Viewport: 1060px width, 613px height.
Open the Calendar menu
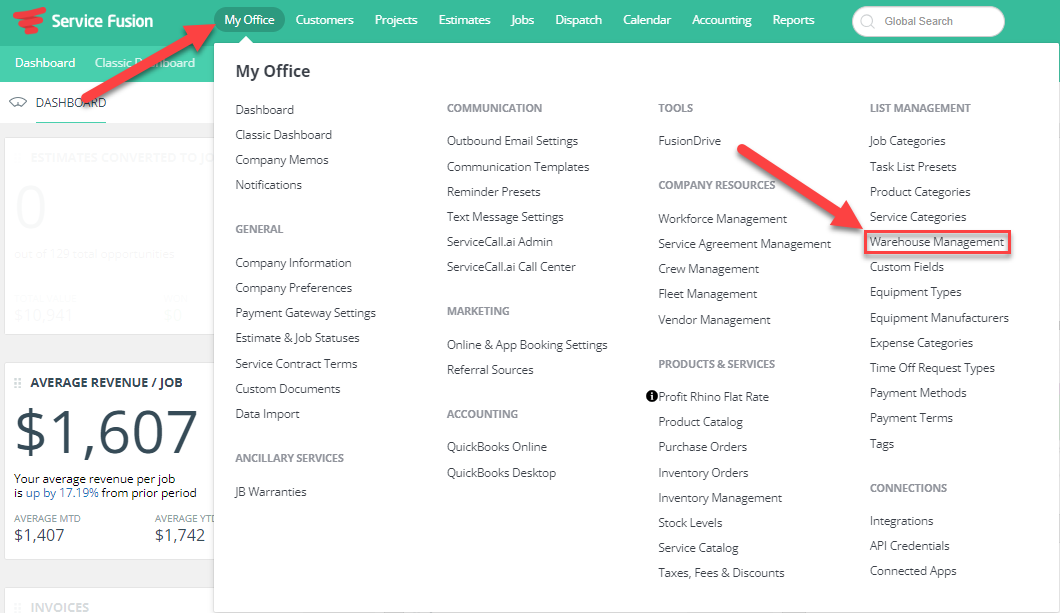647,20
